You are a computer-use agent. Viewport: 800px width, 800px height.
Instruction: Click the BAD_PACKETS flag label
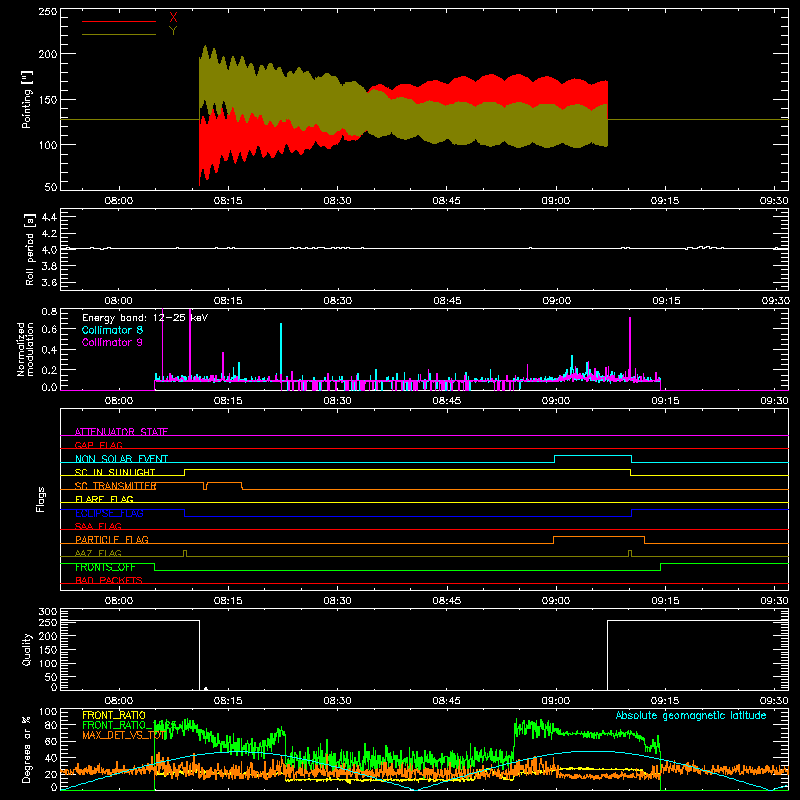pyautogui.click(x=109, y=580)
